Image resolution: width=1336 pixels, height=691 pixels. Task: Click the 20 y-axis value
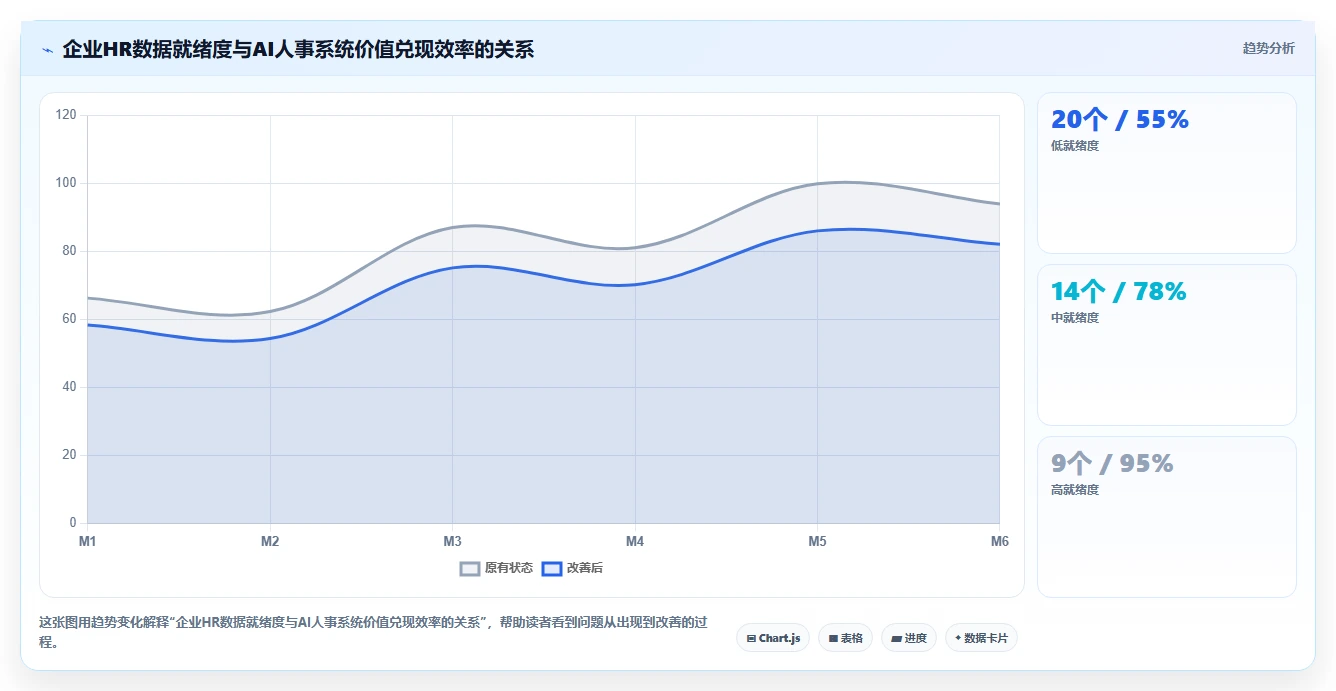[x=69, y=455]
